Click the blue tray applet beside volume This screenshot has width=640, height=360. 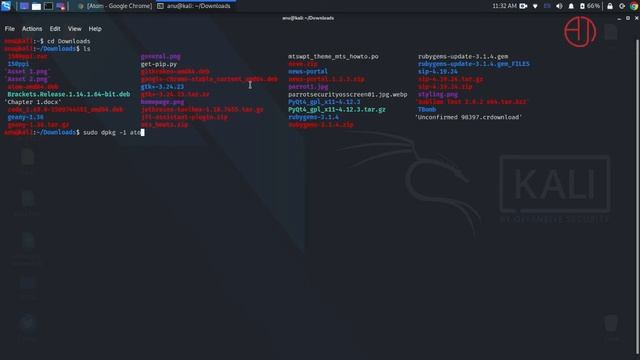547,6
